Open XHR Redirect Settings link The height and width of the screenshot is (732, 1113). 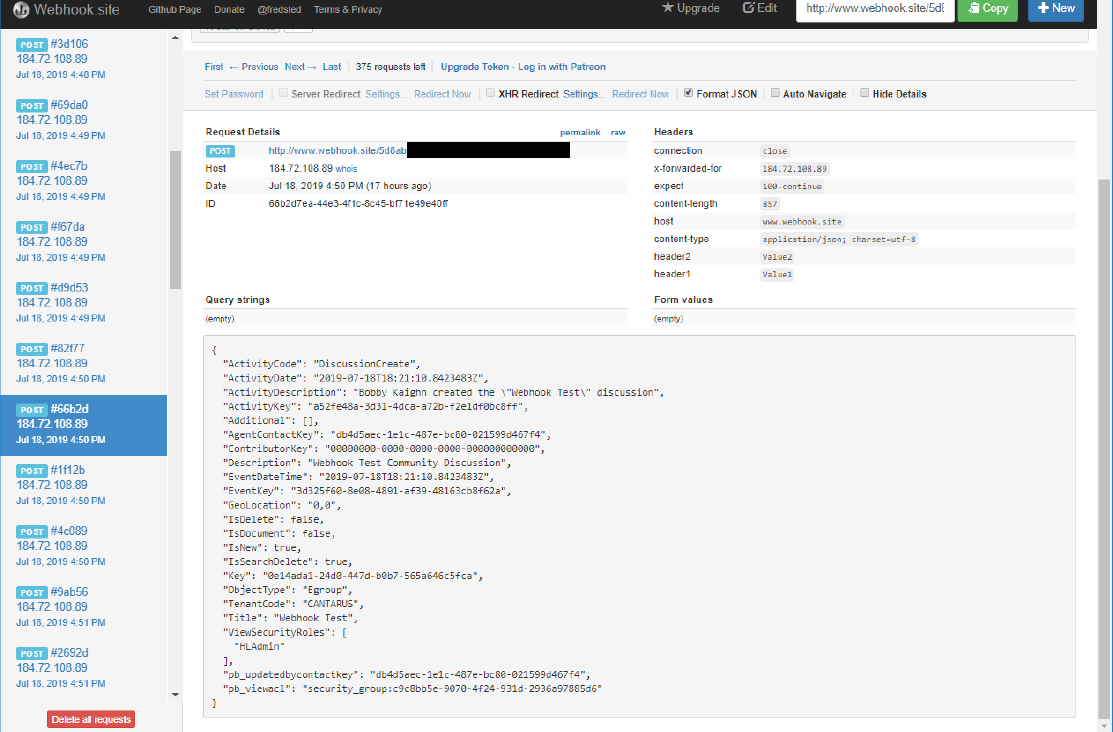pos(582,94)
